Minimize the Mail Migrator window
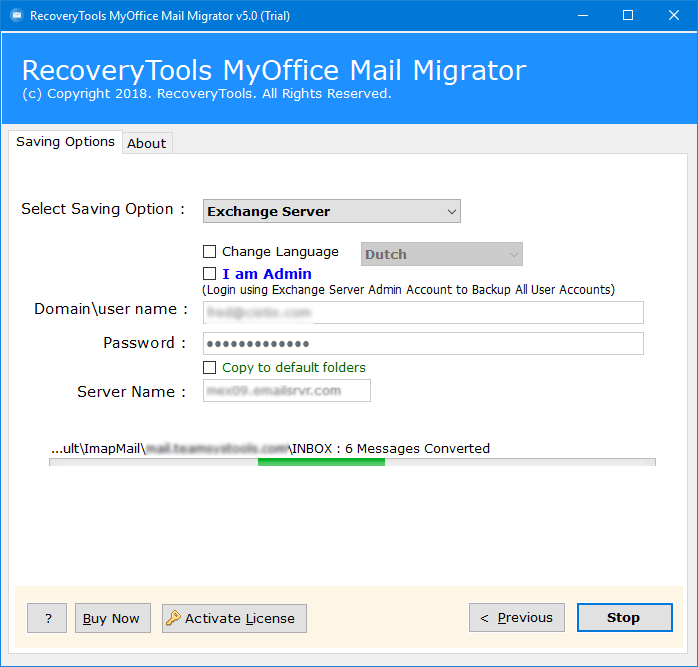The width and height of the screenshot is (698, 667). pyautogui.click(x=583, y=16)
